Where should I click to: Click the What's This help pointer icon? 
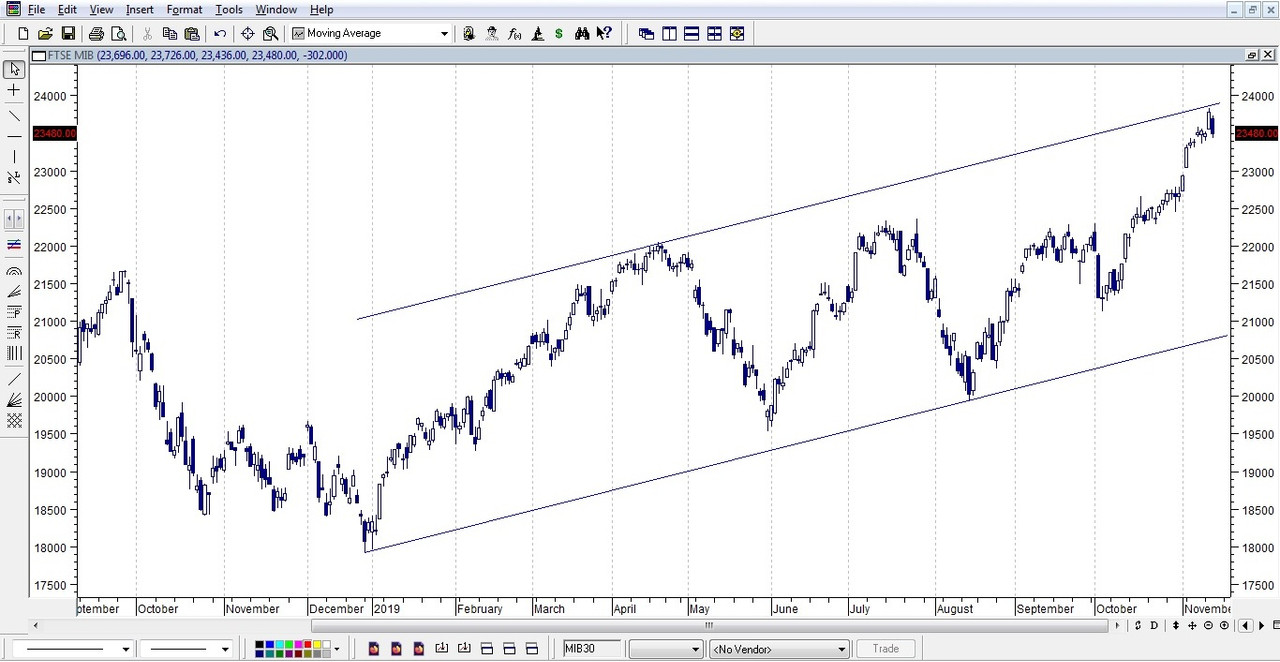coord(603,33)
